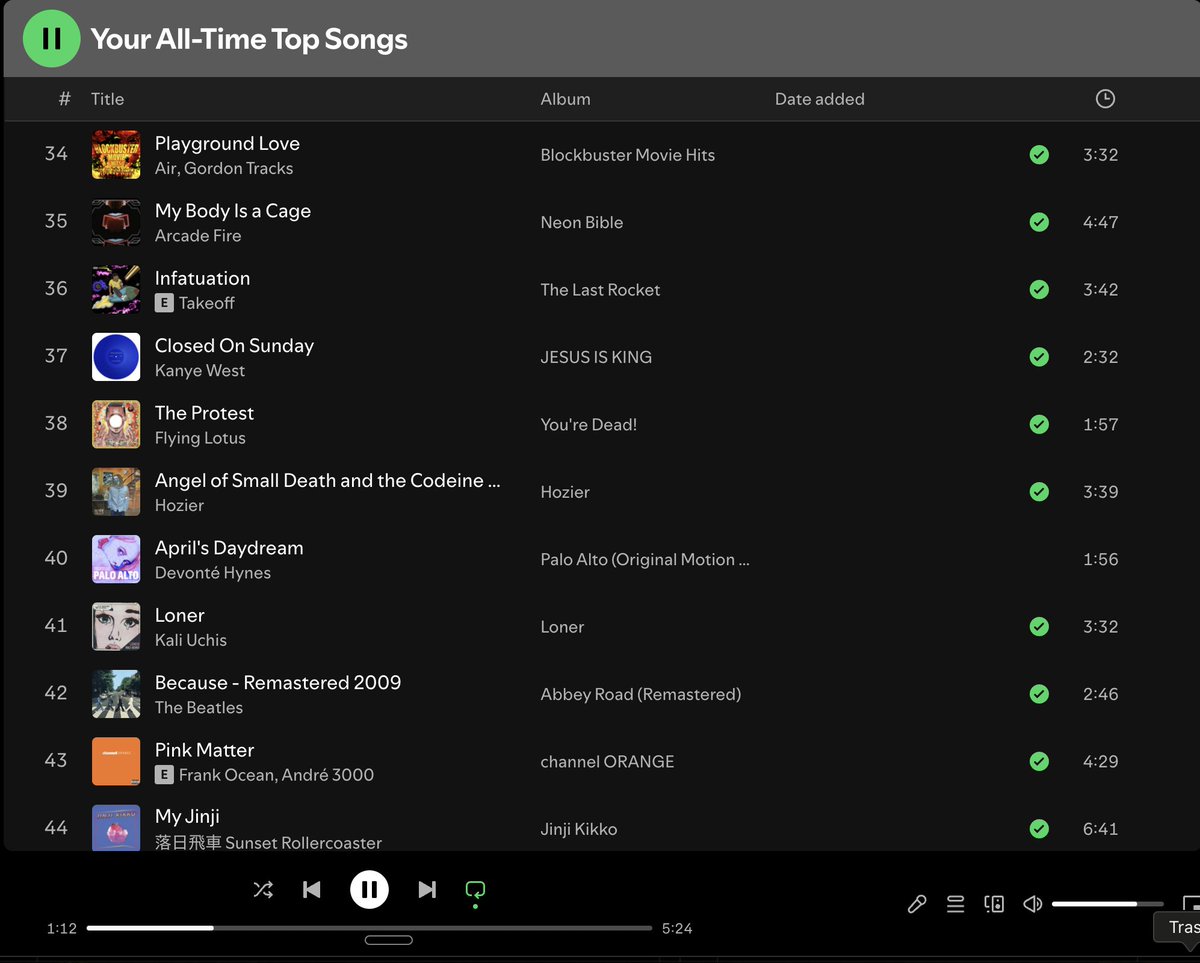This screenshot has width=1200, height=963.
Task: Click the Playground Love album cover
Action: 116,155
